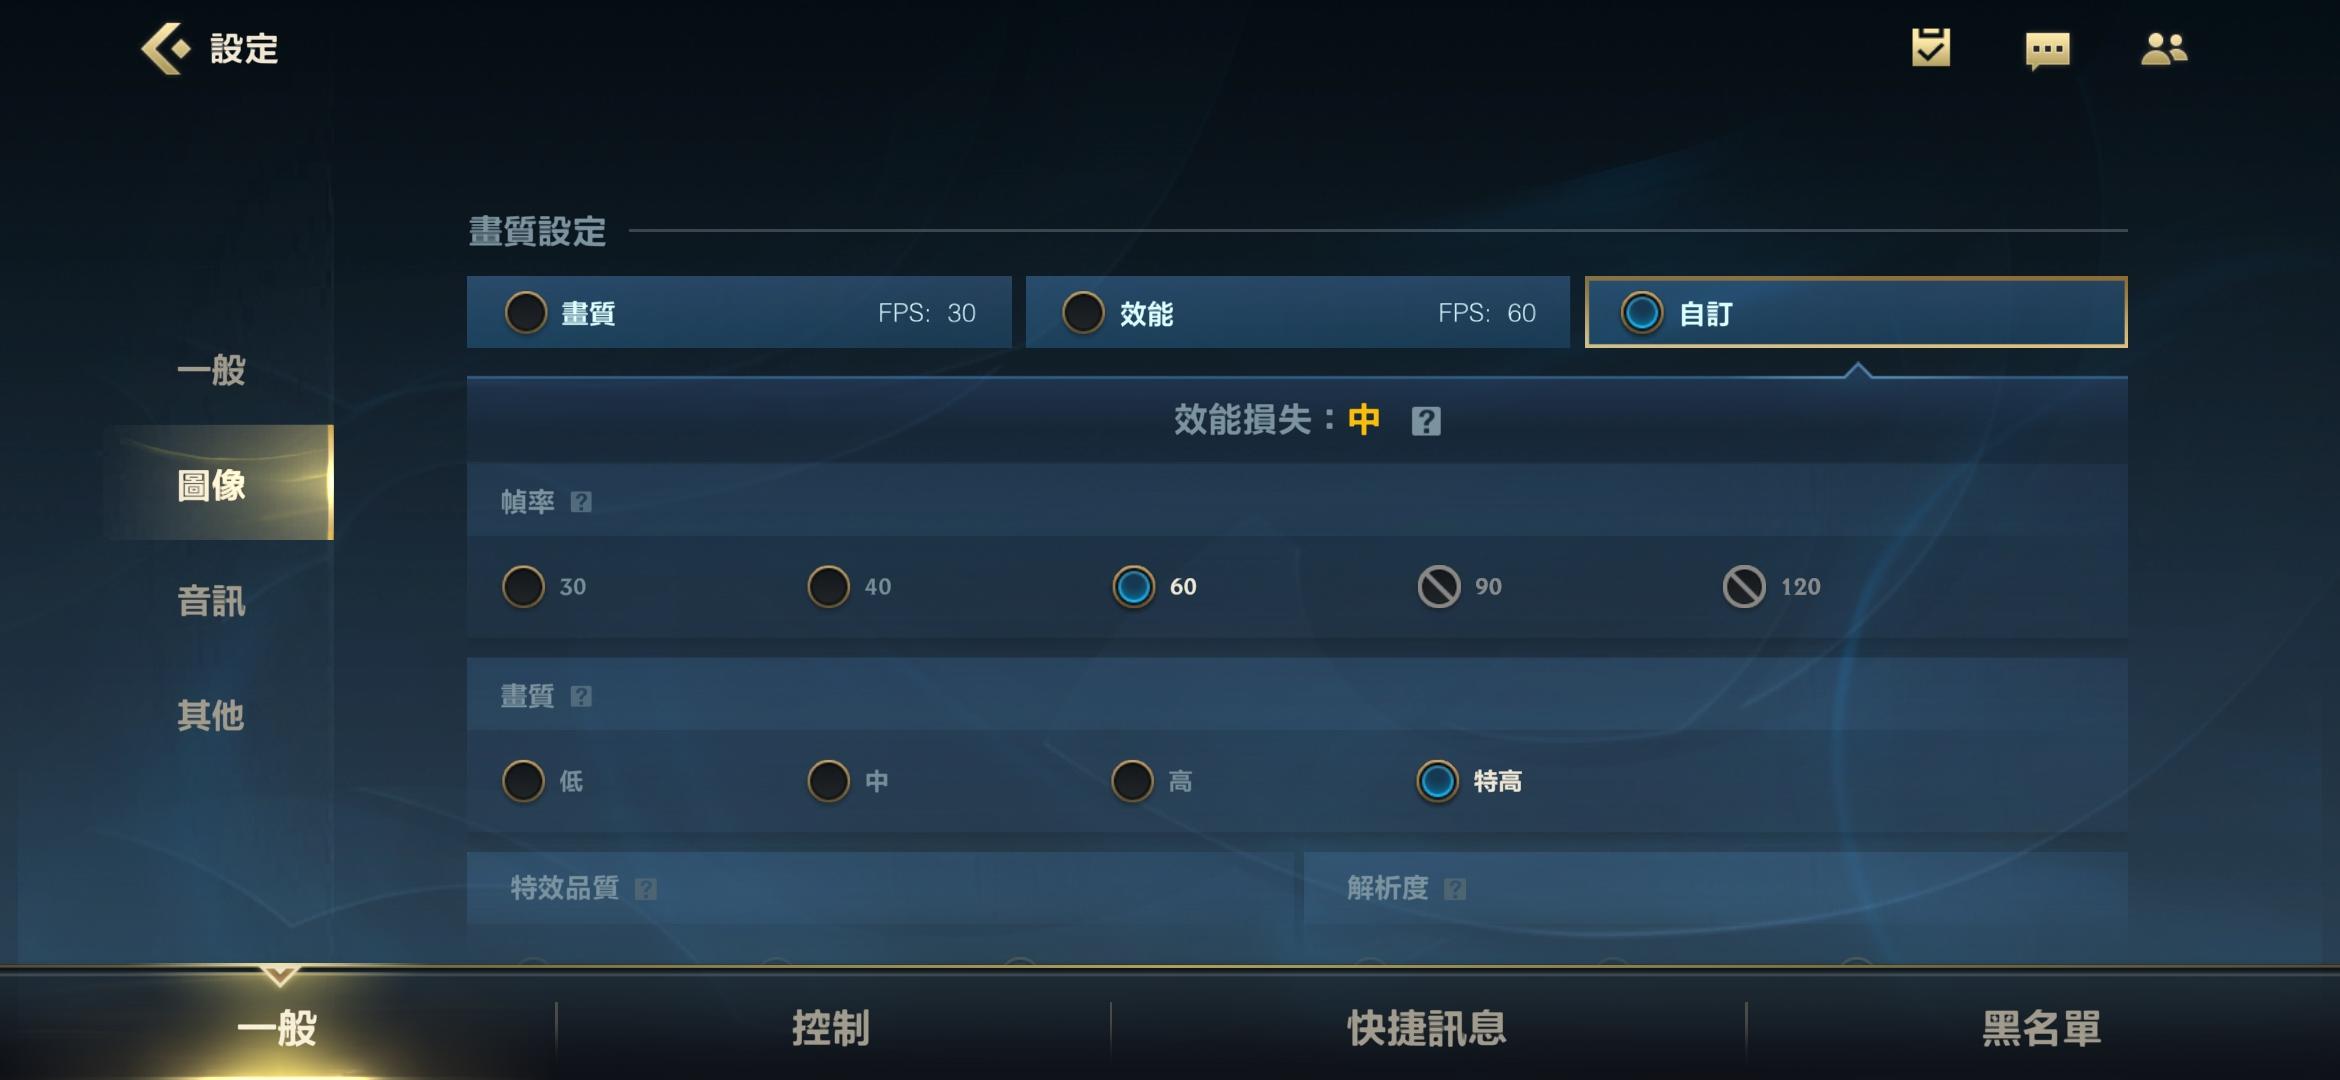
Task: Choose the 畫質 FPS 30 preset
Action: pyautogui.click(x=739, y=312)
